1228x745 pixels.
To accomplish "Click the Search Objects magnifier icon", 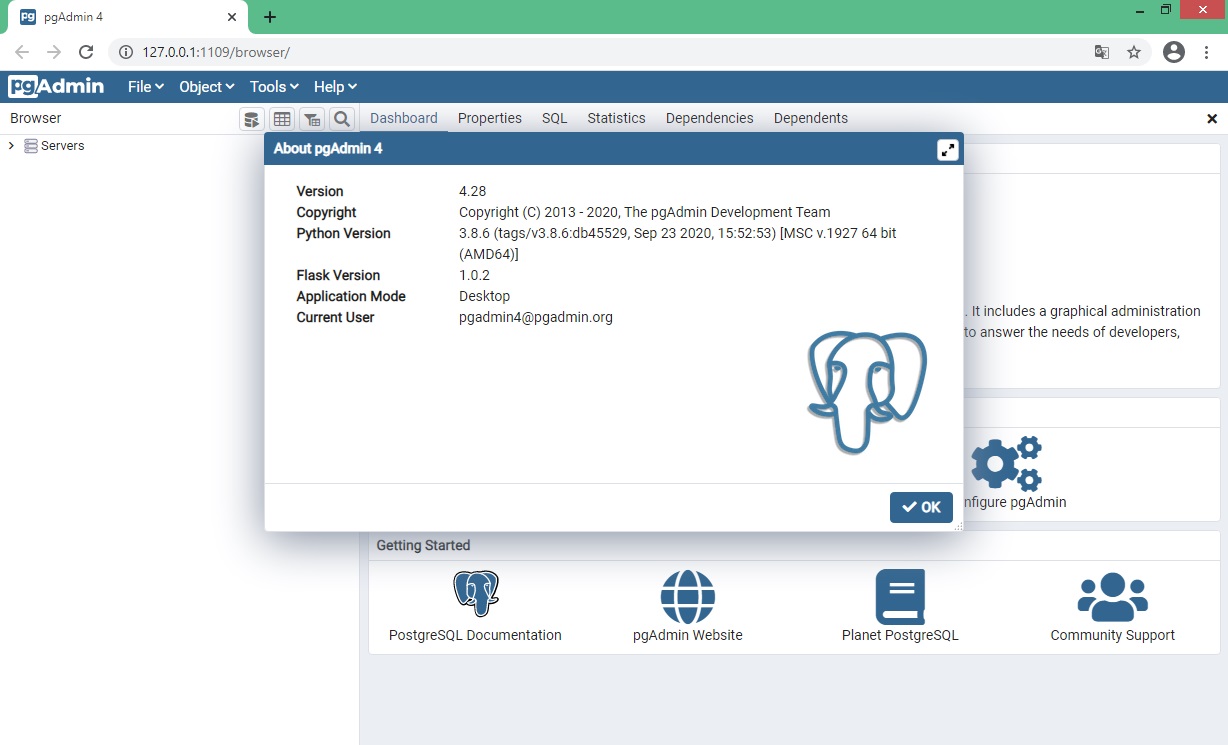I will coord(342,119).
